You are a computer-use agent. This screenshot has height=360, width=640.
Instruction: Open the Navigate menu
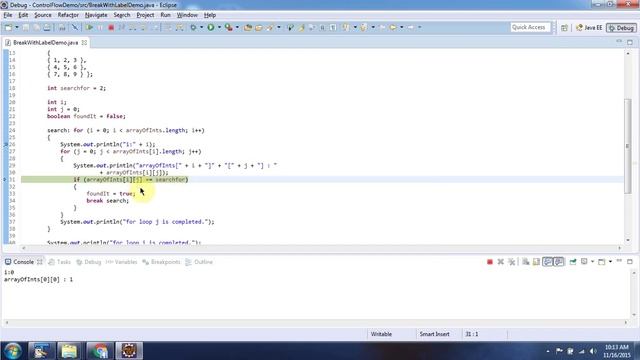[x=96, y=15]
